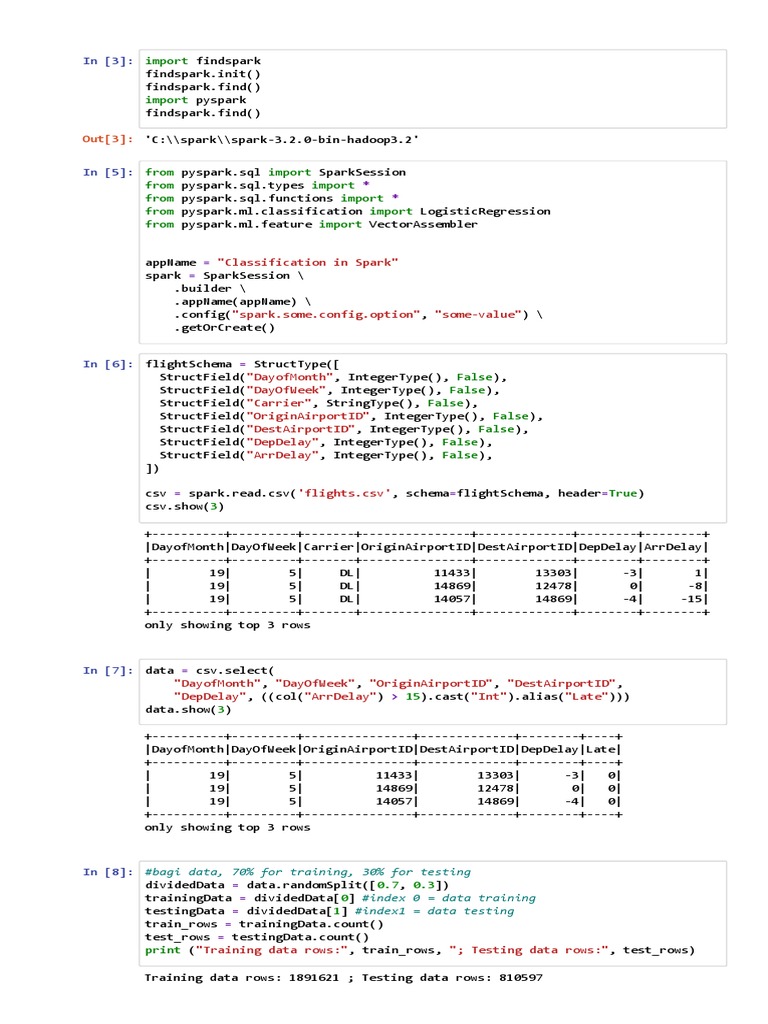Click the In [8] cell prompt

point(107,872)
